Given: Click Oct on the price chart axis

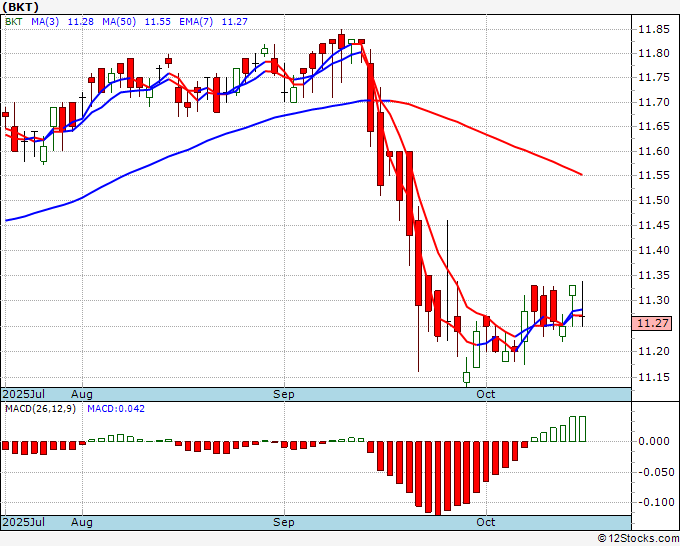Looking at the screenshot, I should 485,394.
